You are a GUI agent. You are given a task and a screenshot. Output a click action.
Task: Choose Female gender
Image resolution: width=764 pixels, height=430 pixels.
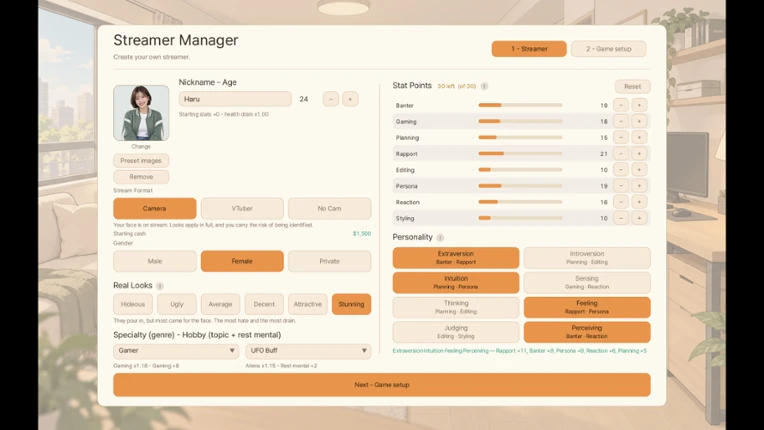point(242,261)
